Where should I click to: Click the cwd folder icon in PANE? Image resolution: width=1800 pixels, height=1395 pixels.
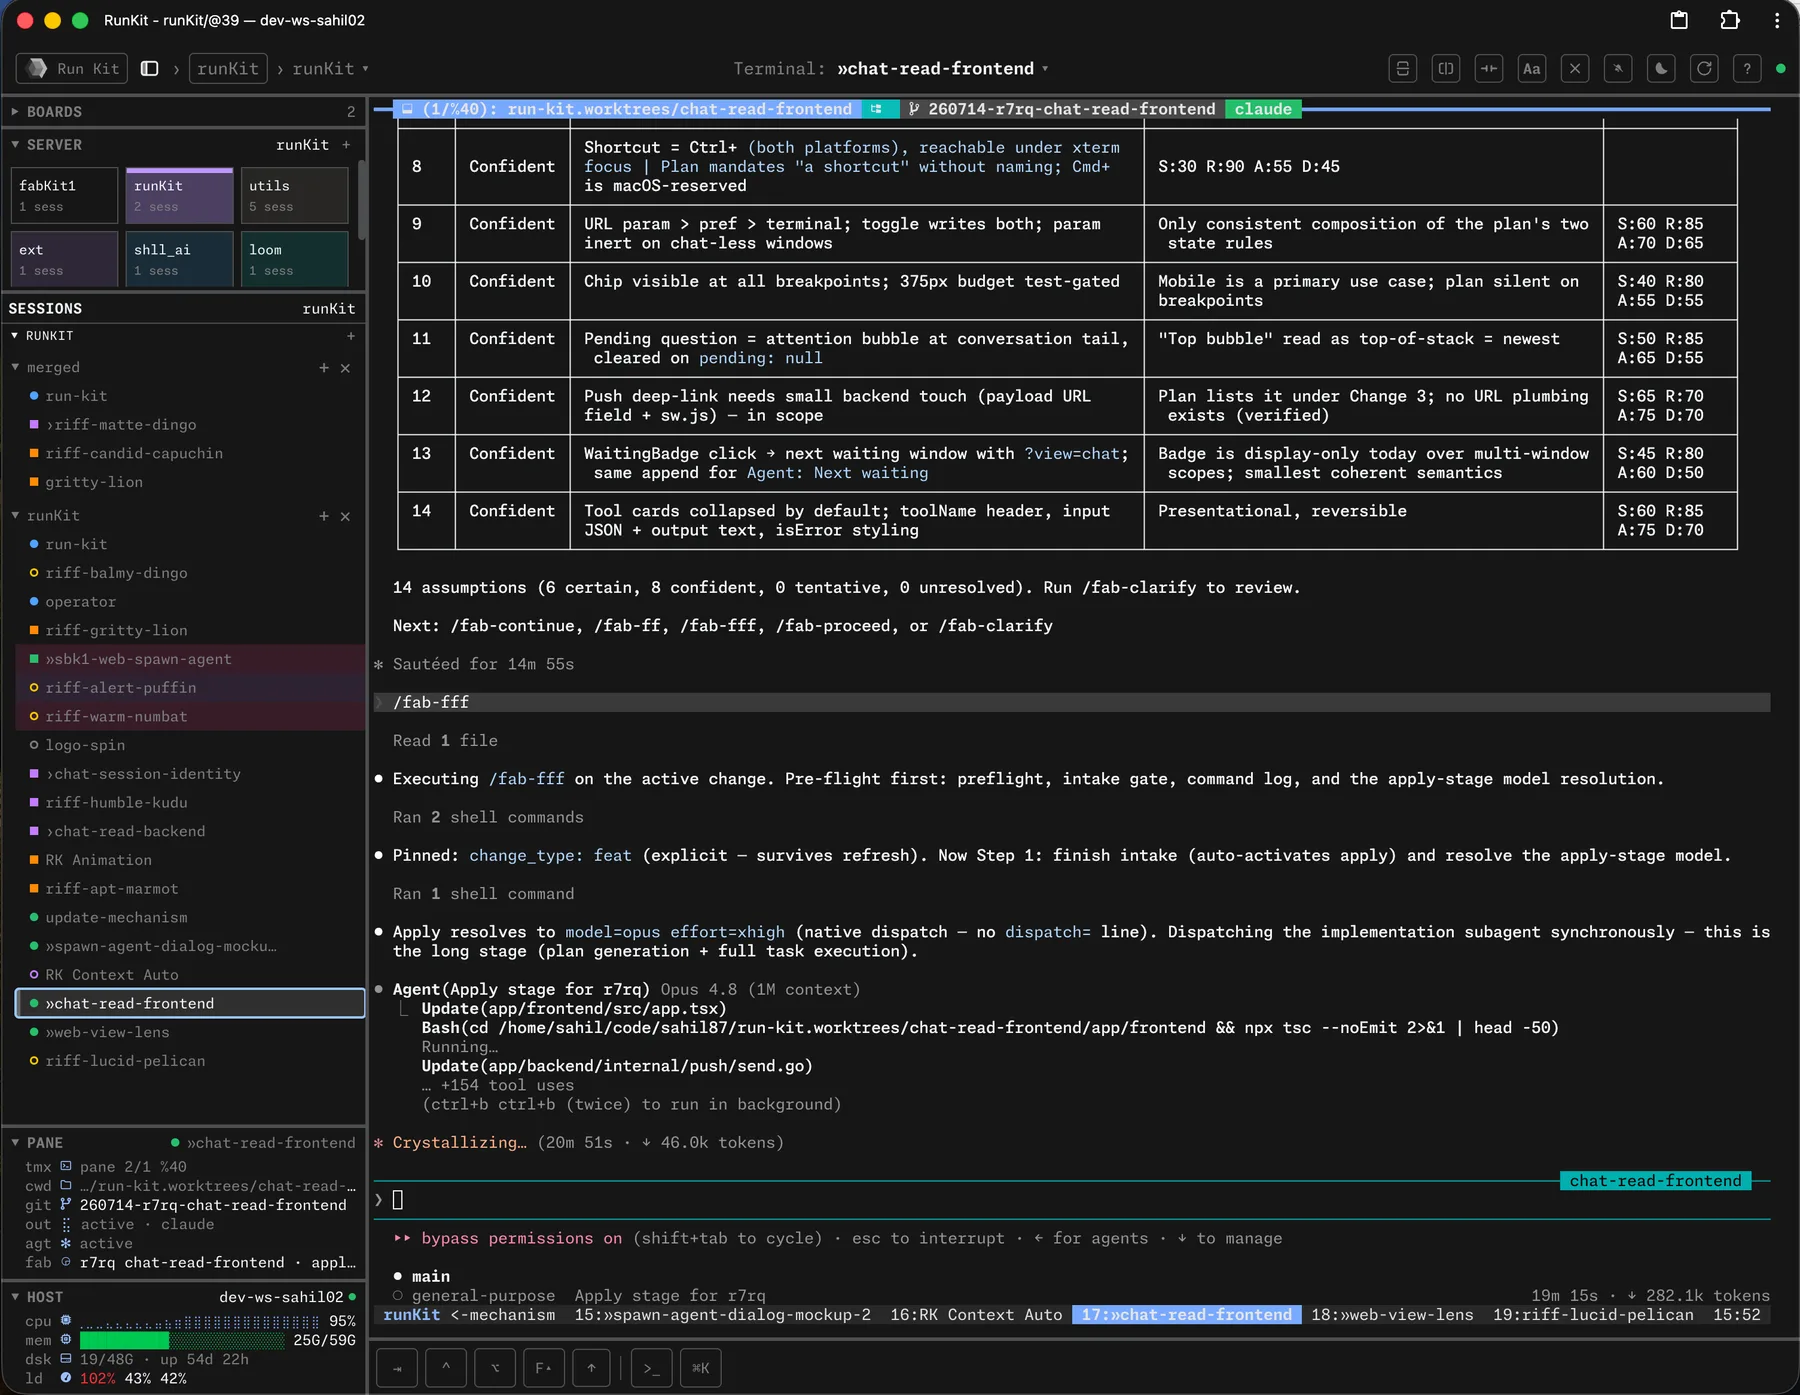[66, 1186]
